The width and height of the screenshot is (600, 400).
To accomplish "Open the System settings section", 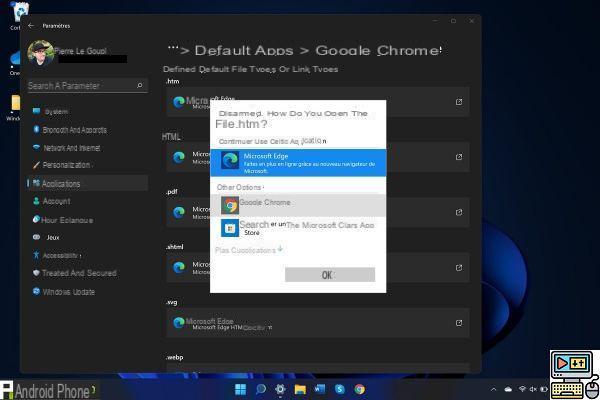I will (x=88, y=111).
